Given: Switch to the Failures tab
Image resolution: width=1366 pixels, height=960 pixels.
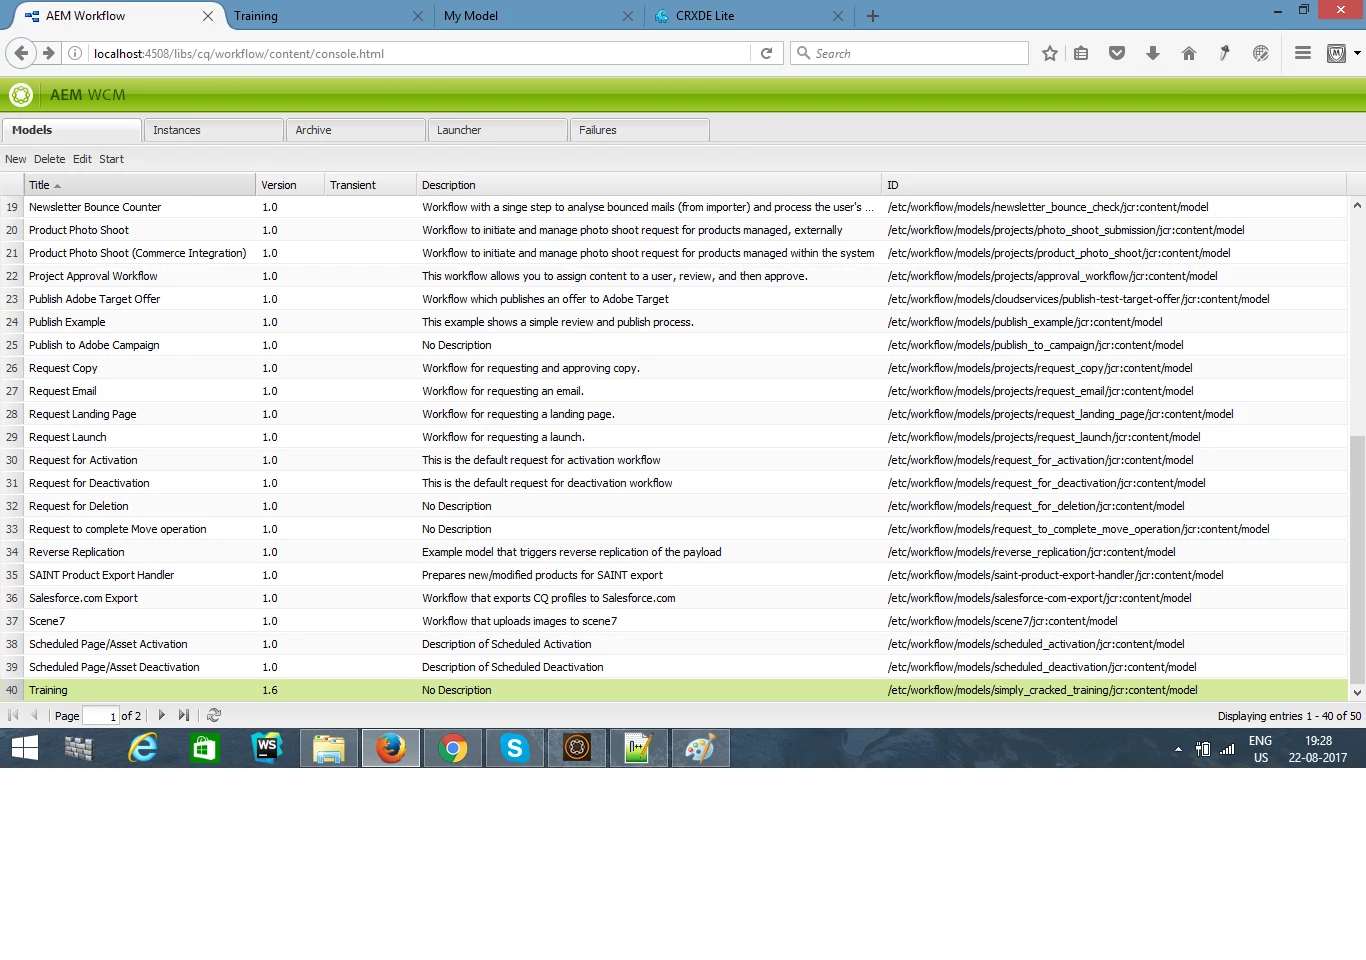Looking at the screenshot, I should (639, 130).
